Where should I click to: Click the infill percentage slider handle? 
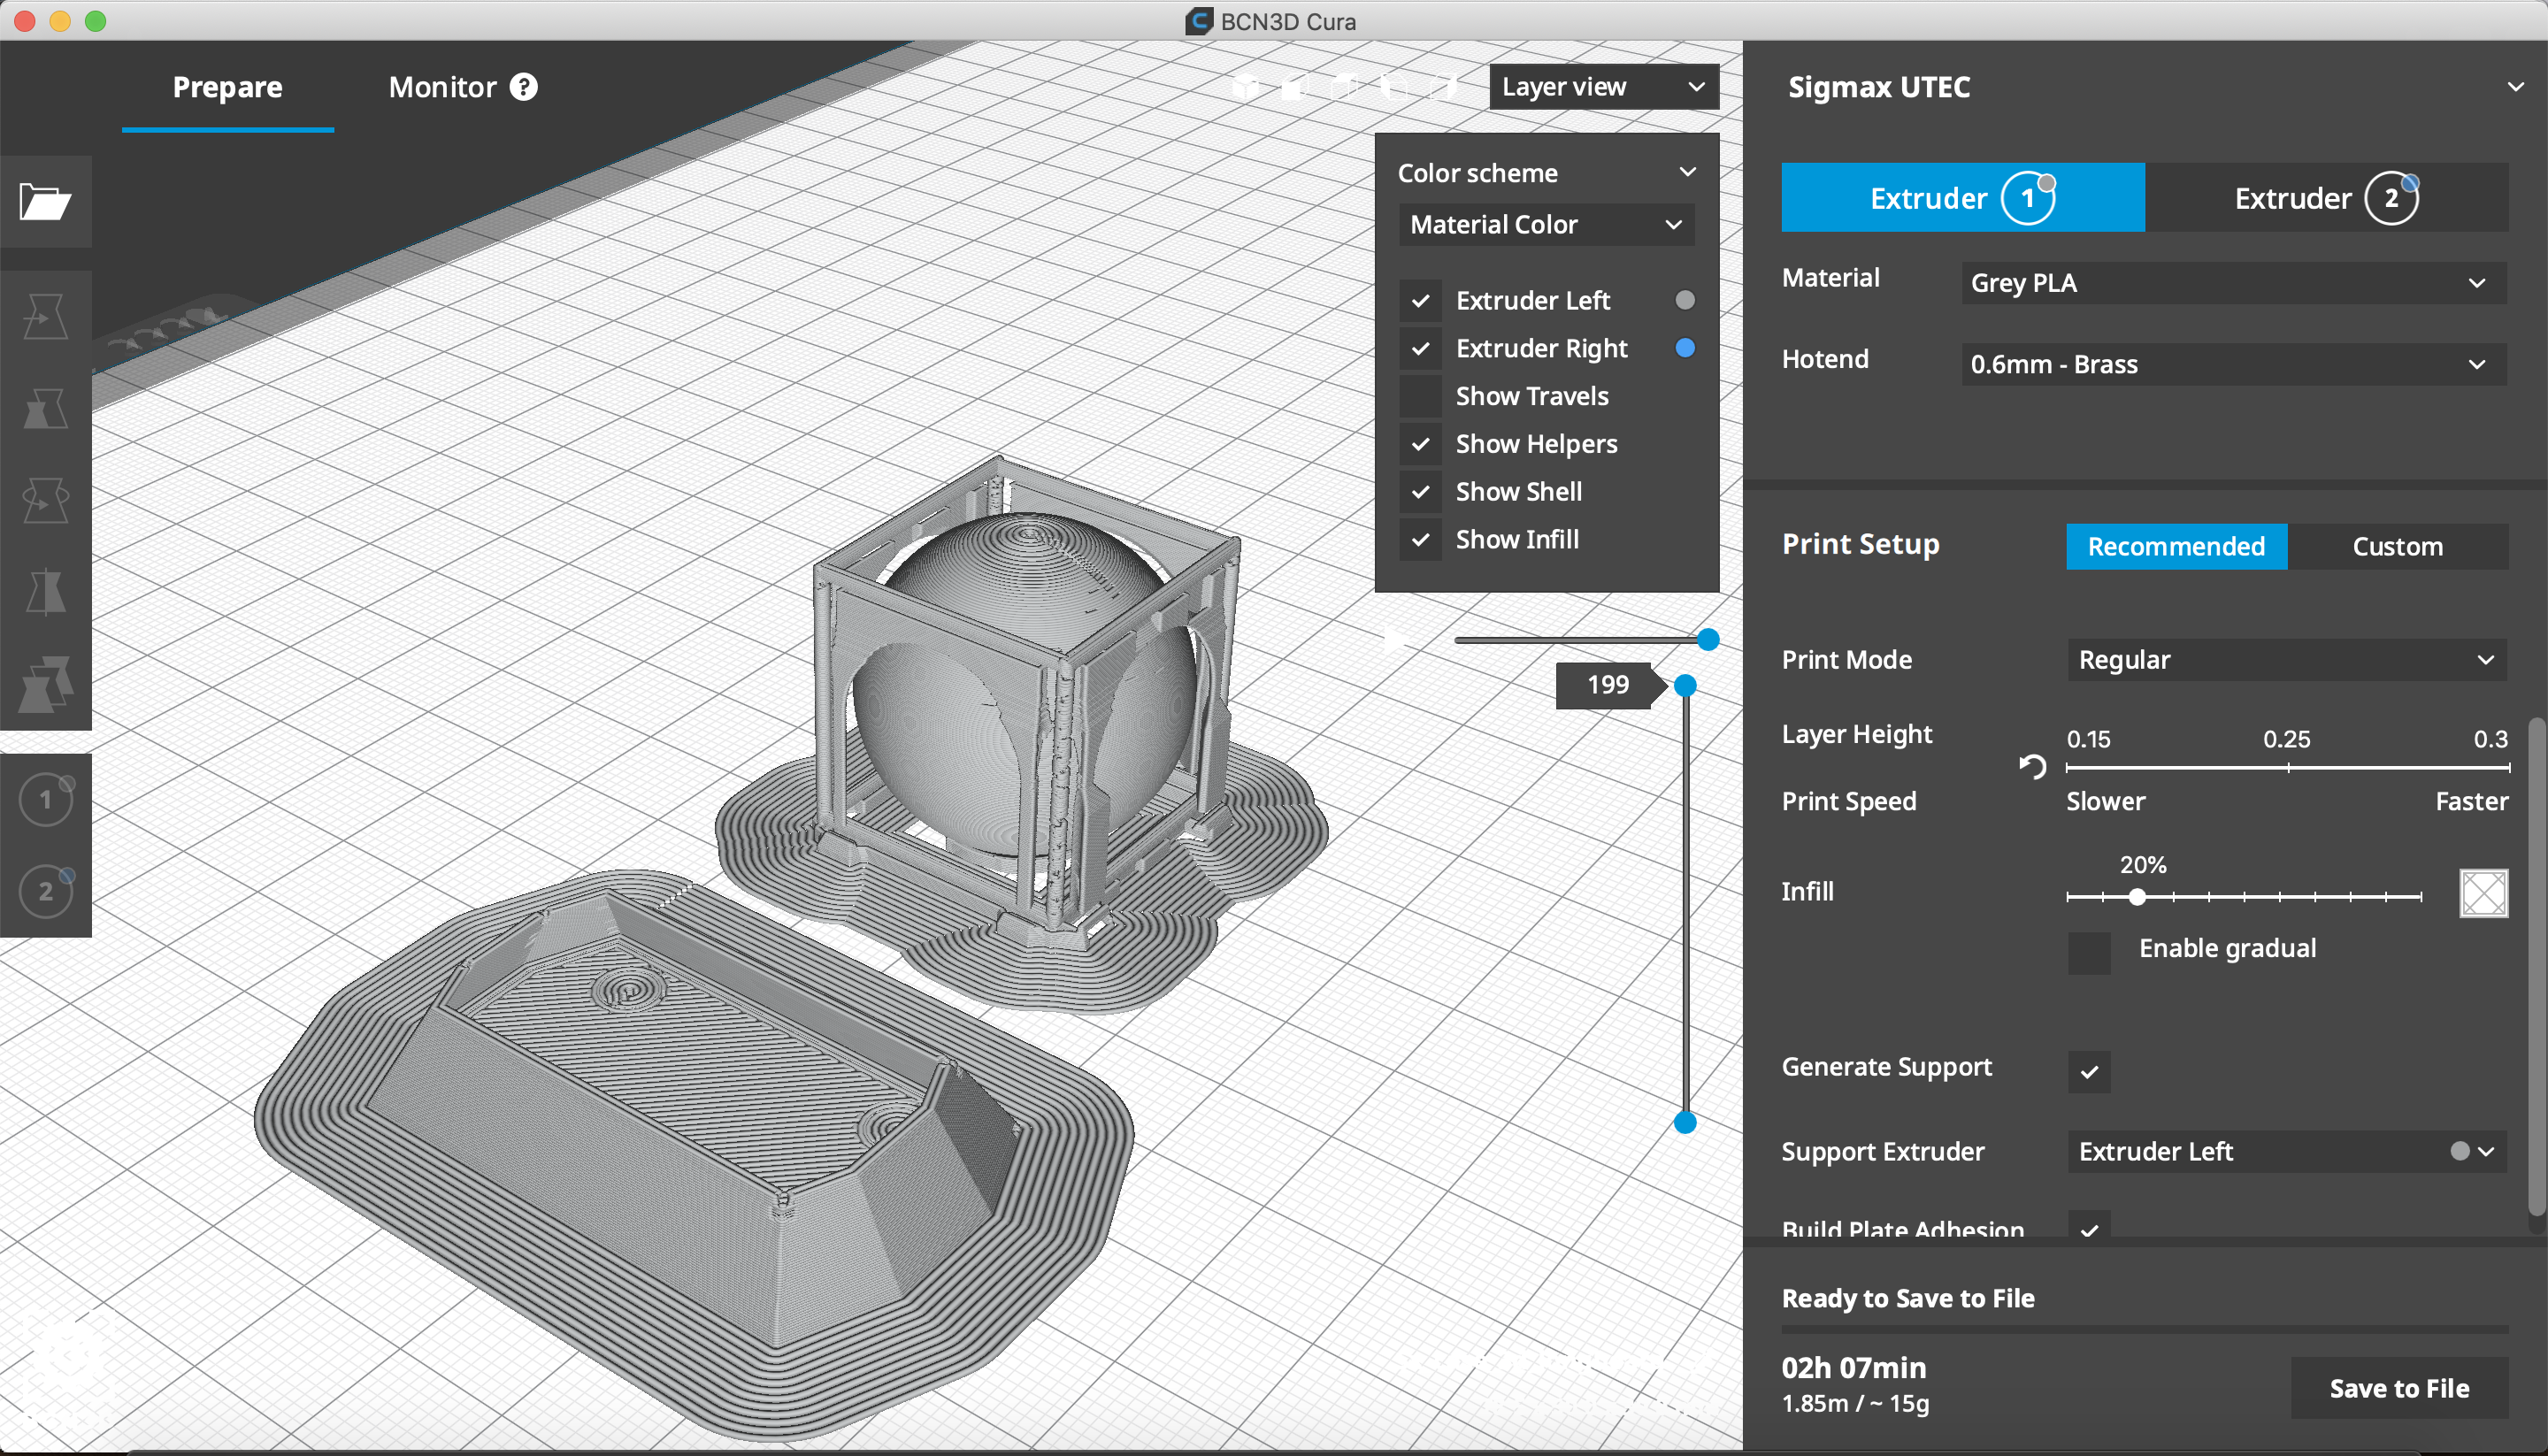pyautogui.click(x=2137, y=897)
